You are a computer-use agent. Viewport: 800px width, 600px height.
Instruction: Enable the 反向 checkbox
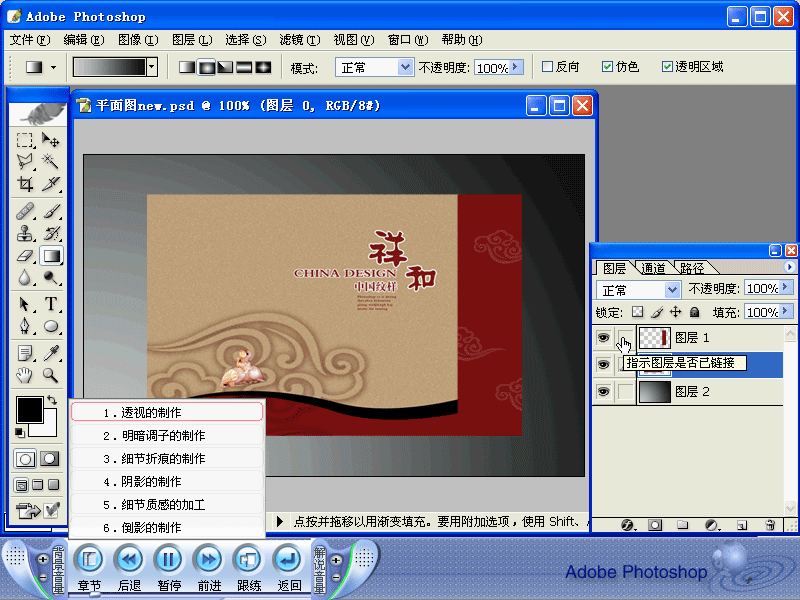click(x=547, y=66)
